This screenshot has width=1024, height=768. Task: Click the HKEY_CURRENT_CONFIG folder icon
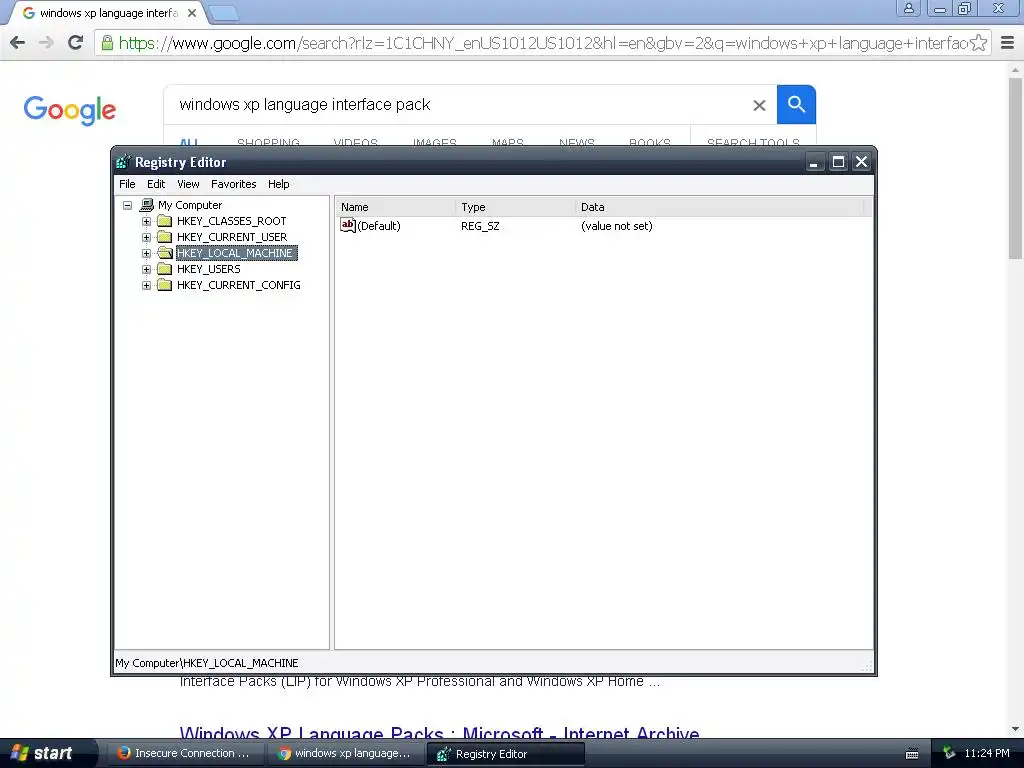[165, 285]
